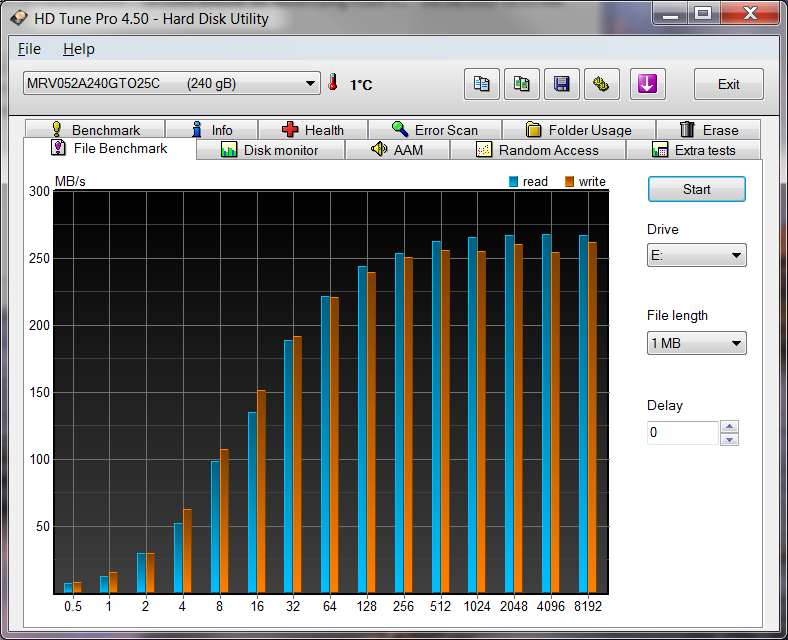This screenshot has height=640, width=788.
Task: Click the purple down arrow tray icon
Action: [648, 84]
